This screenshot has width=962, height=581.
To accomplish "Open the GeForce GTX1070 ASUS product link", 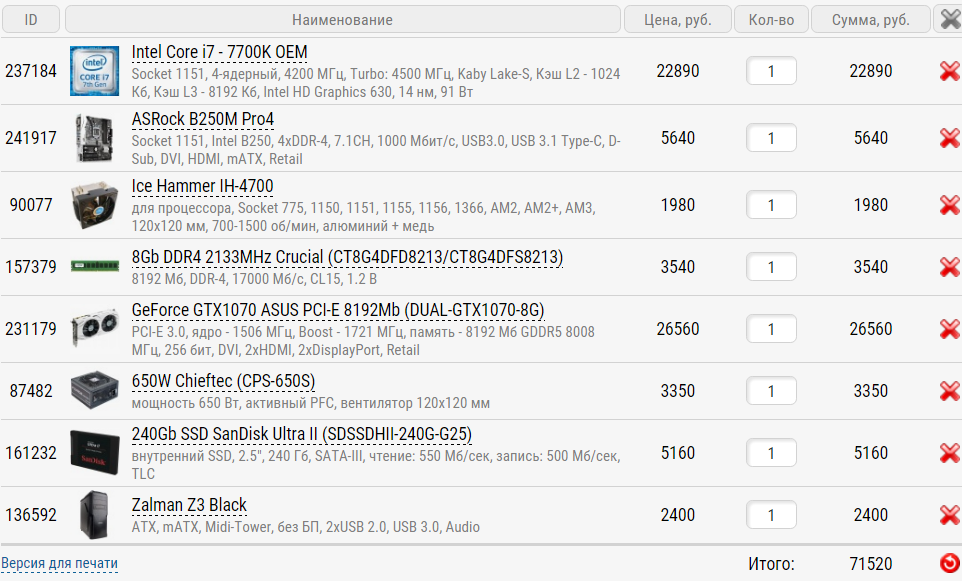I will pos(338,310).
